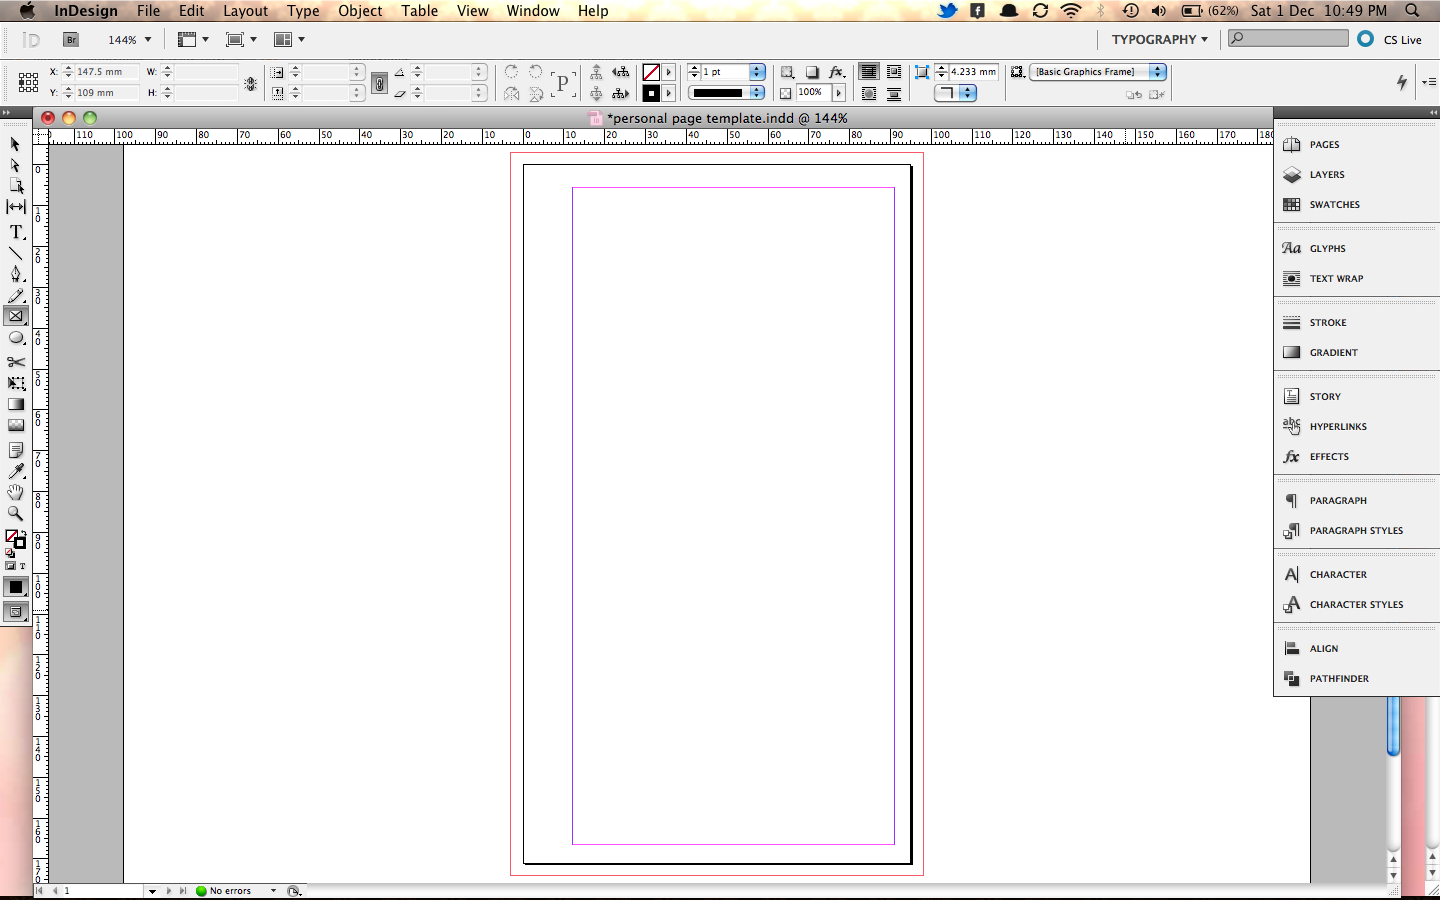Grab the Gradient Swatch tool
The image size is (1440, 900).
pyautogui.click(x=16, y=404)
